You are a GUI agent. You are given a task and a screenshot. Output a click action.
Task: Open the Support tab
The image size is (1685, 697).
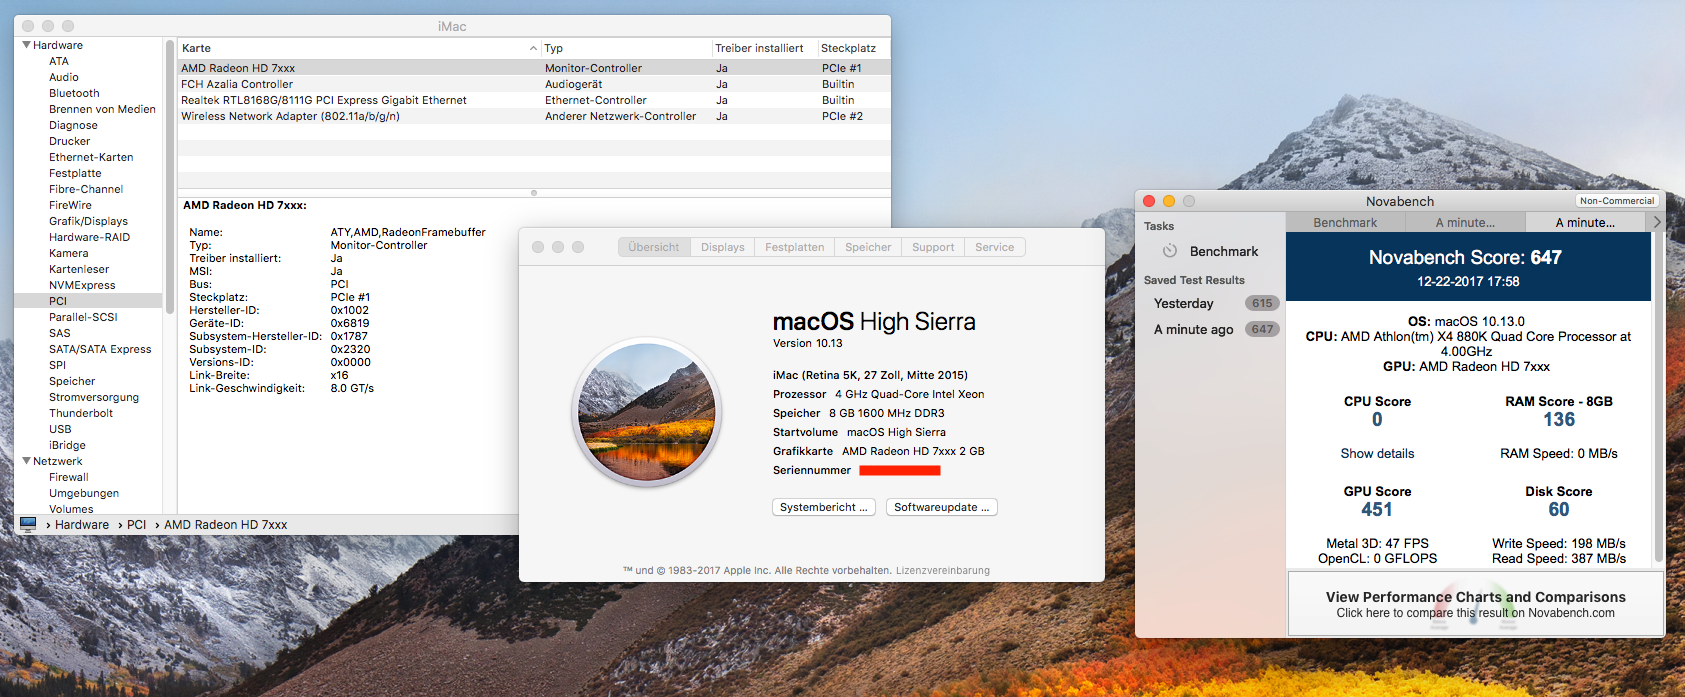[x=933, y=247]
